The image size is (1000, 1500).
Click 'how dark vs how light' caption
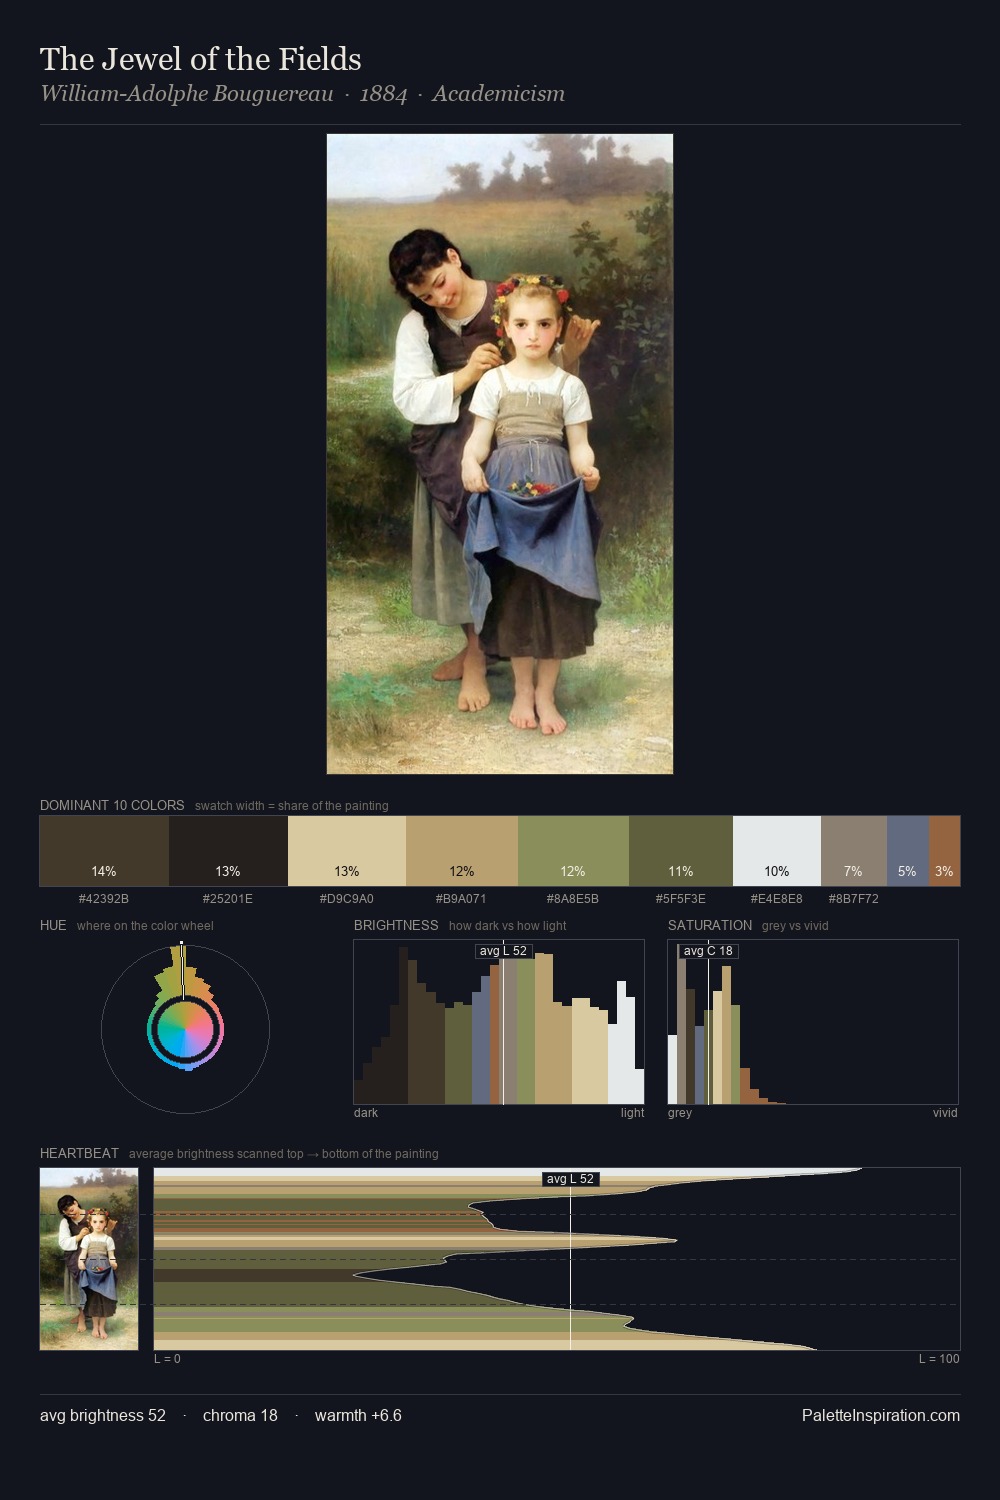point(508,926)
